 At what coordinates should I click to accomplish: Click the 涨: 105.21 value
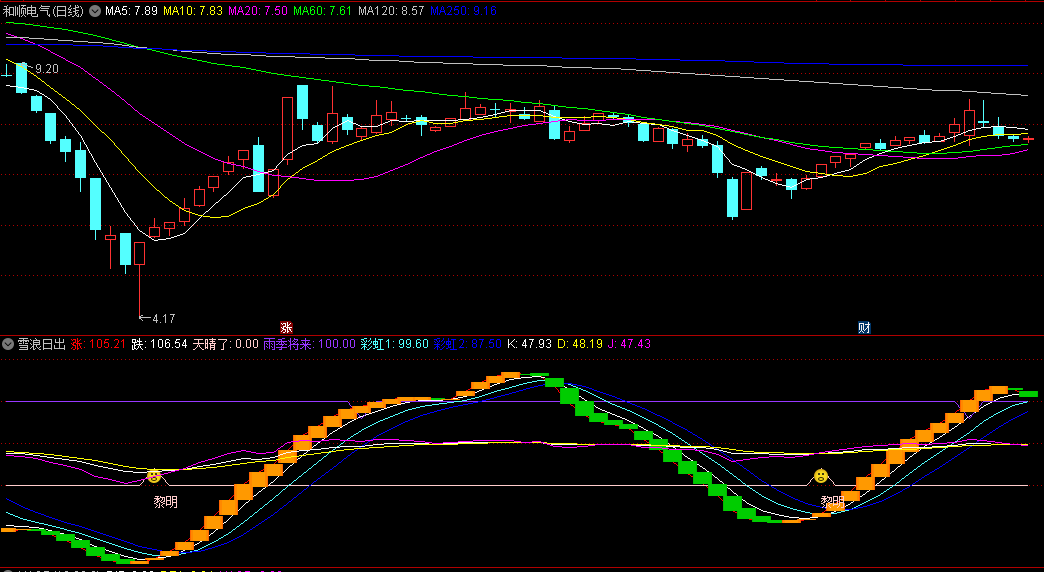pyautogui.click(x=98, y=344)
